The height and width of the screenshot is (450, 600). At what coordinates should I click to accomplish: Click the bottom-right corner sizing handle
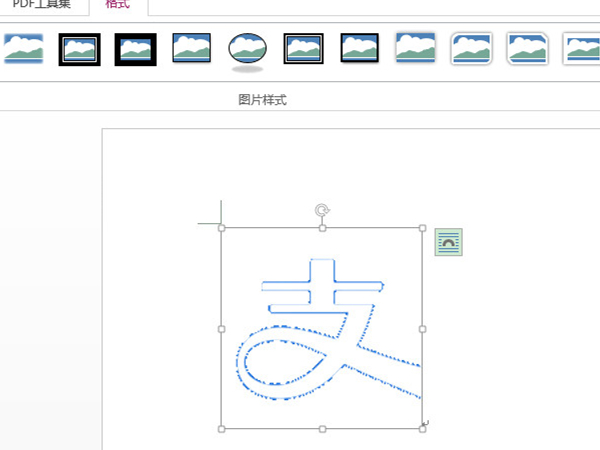click(422, 429)
